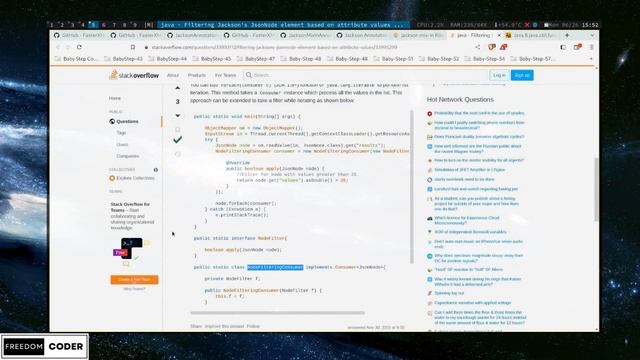This screenshot has height=360, width=640.
Task: Click the Collectives info icon in sidebar
Action: [156, 170]
